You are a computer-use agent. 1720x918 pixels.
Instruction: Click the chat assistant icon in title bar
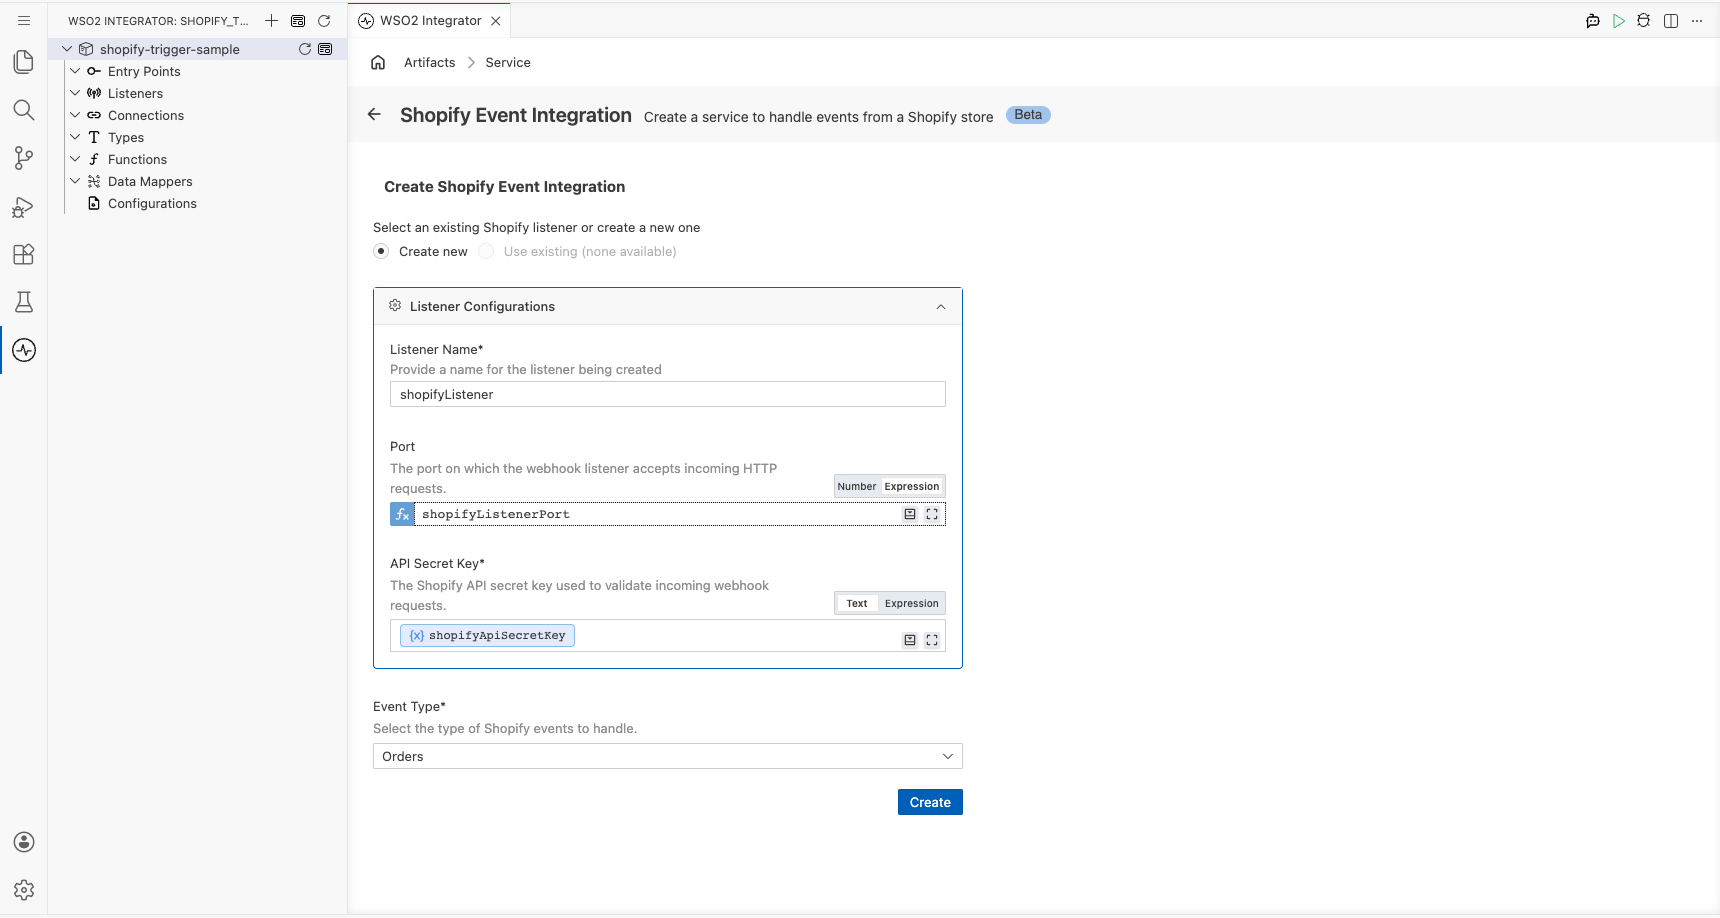(1593, 21)
